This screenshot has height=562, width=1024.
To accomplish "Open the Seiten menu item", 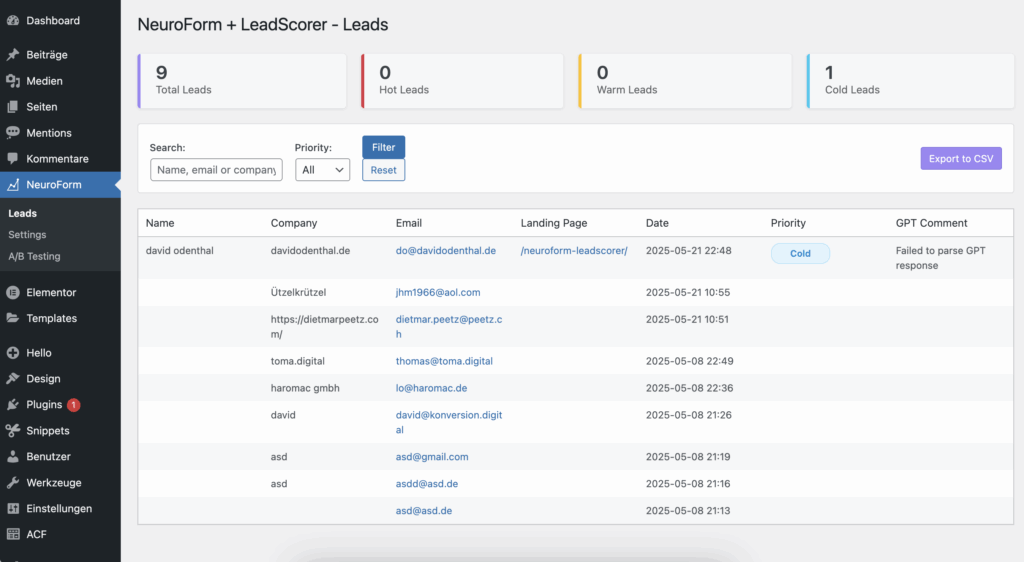I will tap(60, 106).
